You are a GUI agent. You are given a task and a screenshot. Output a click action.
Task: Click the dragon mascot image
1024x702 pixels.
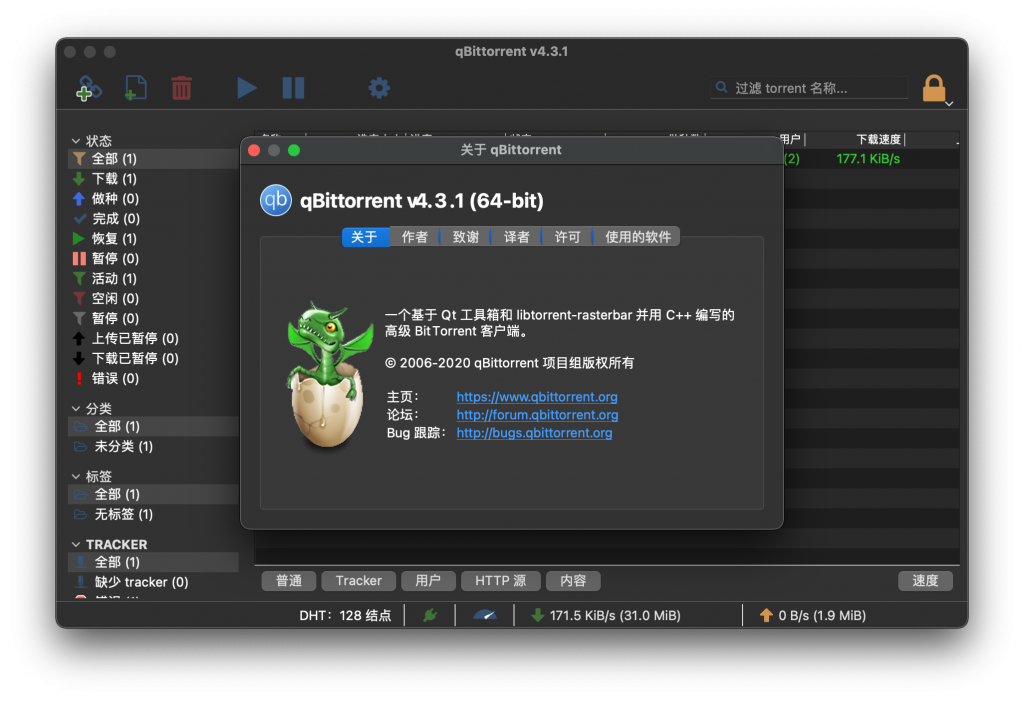(x=330, y=375)
